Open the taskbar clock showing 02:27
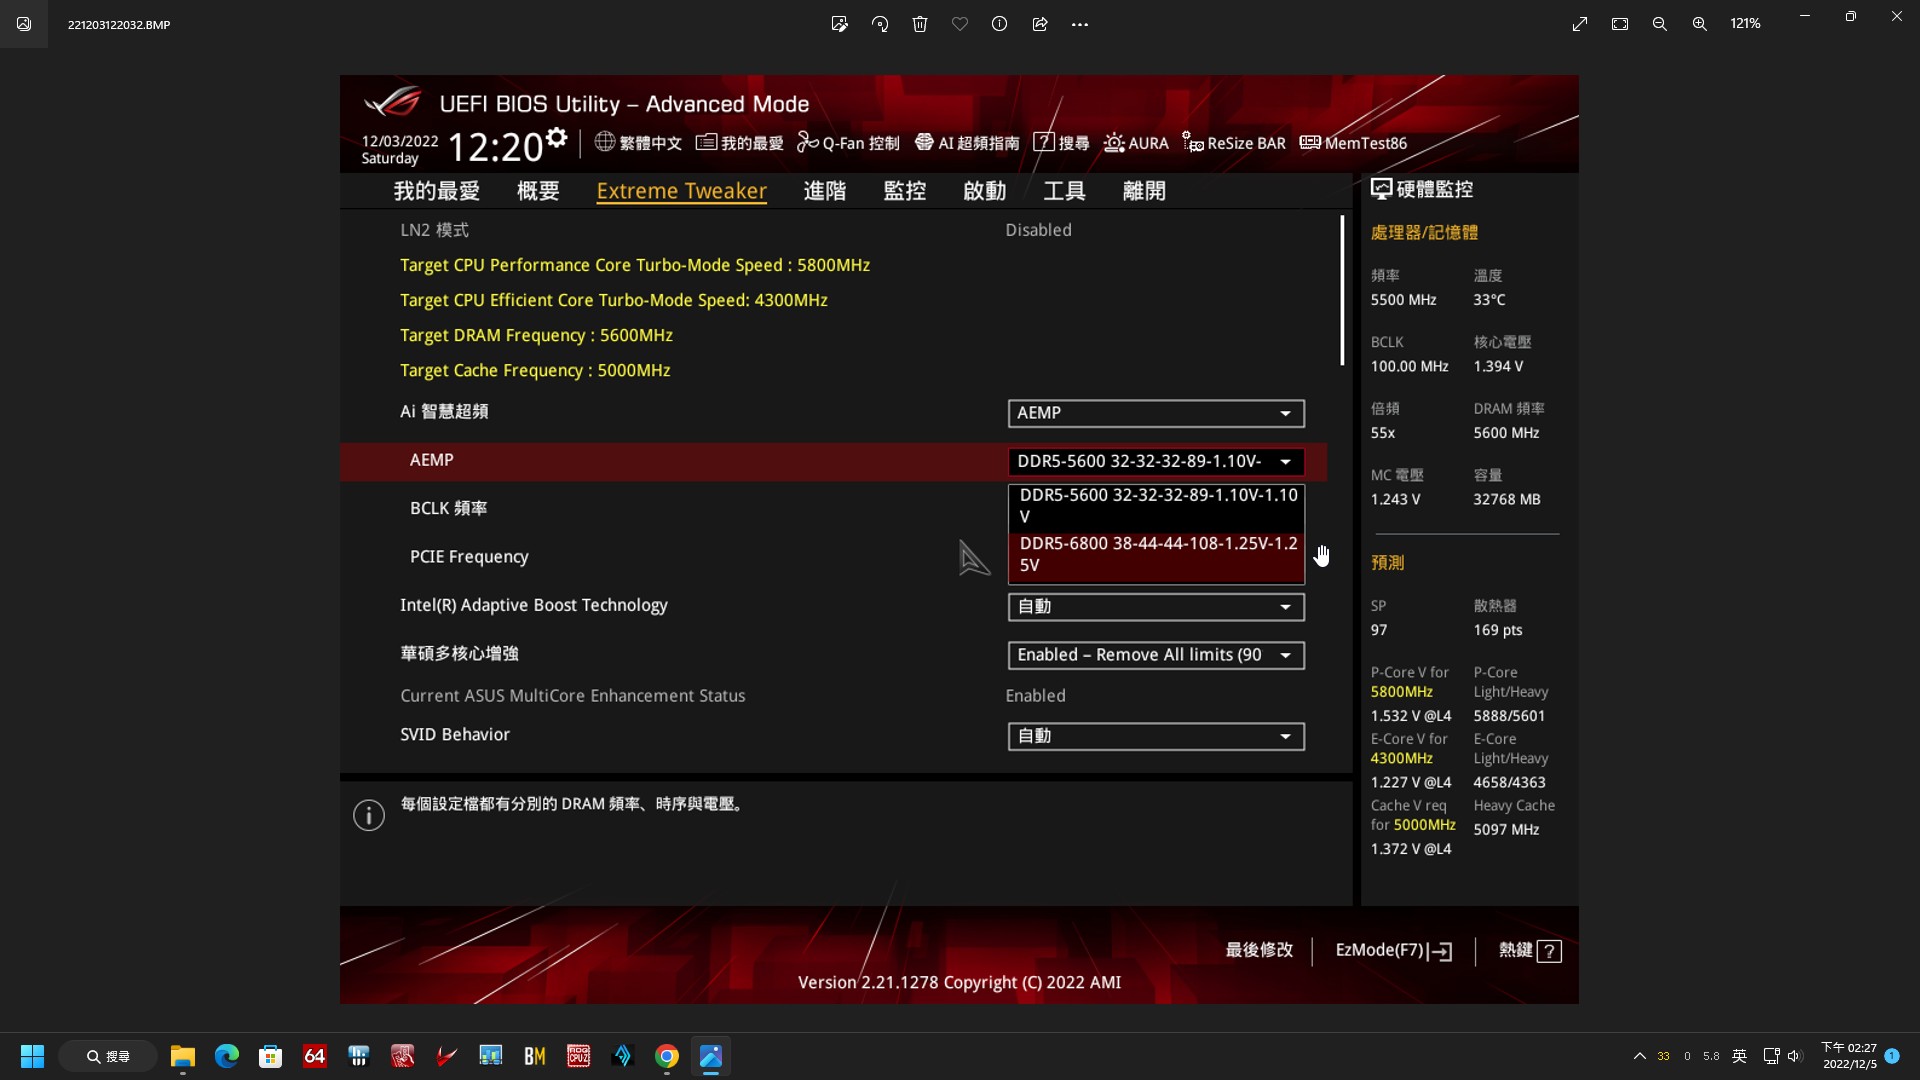This screenshot has width=1920, height=1080. [x=1849, y=1056]
